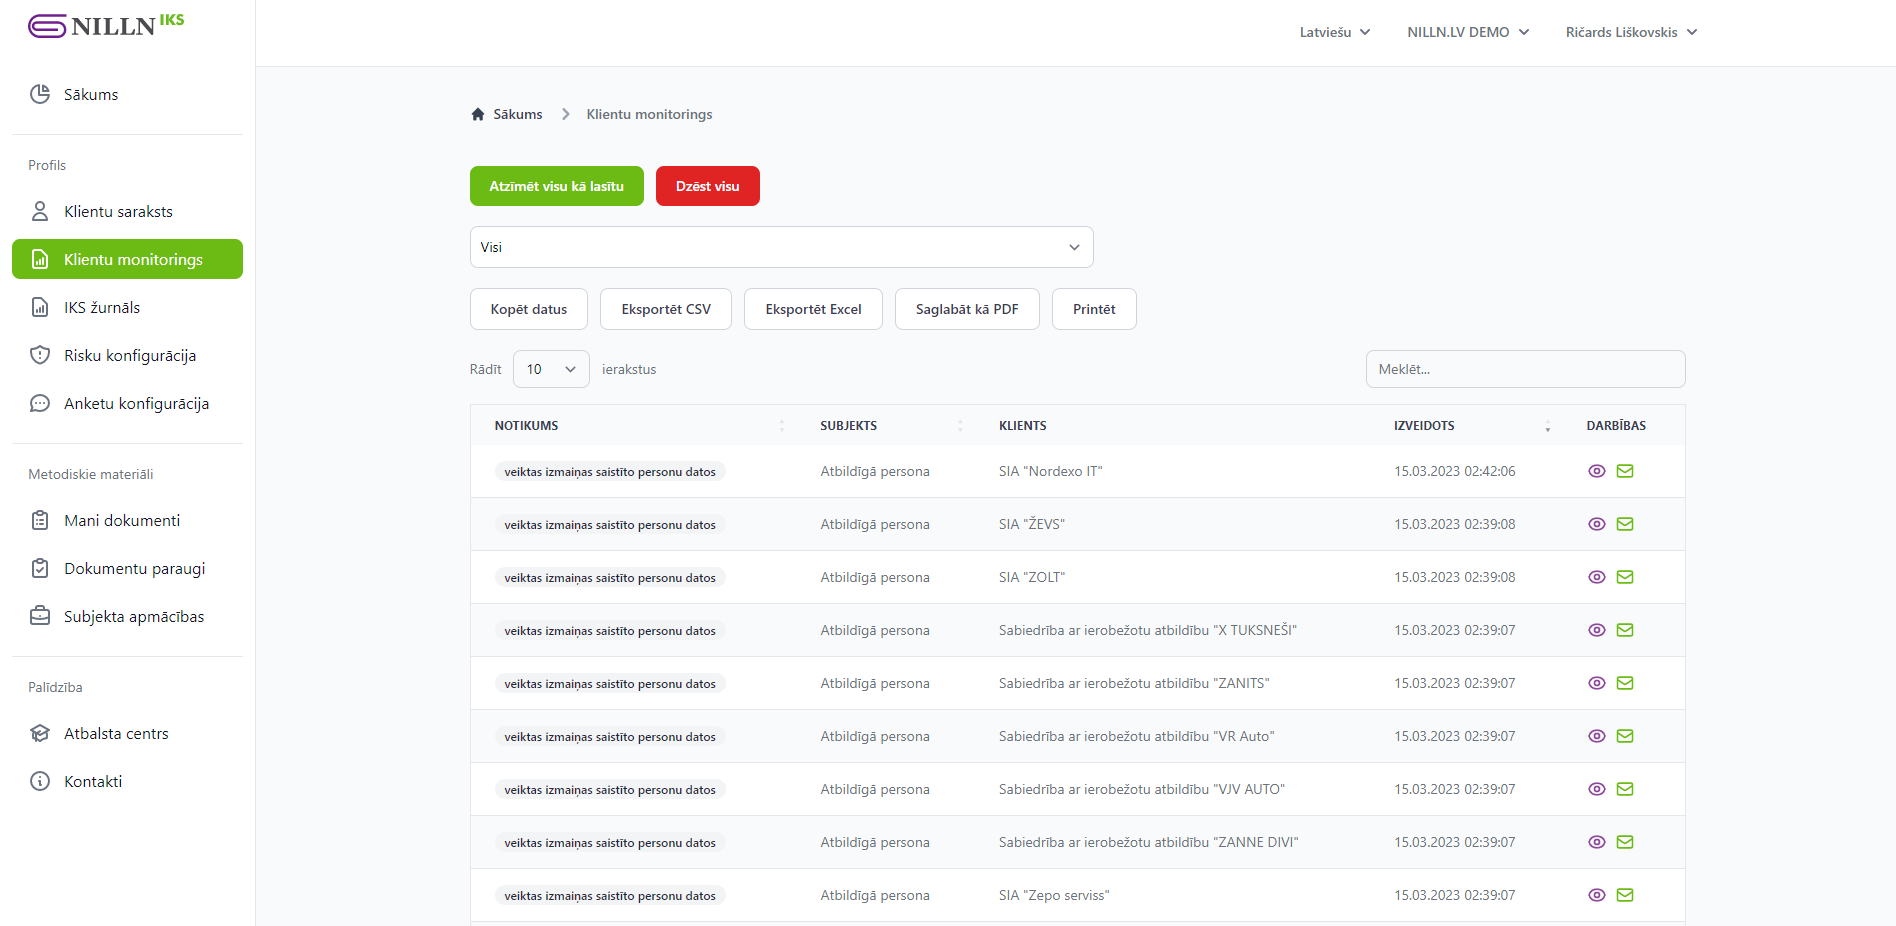Select Klientu monitorings menu item
Image resolution: width=1896 pixels, height=926 pixels.
coord(127,259)
